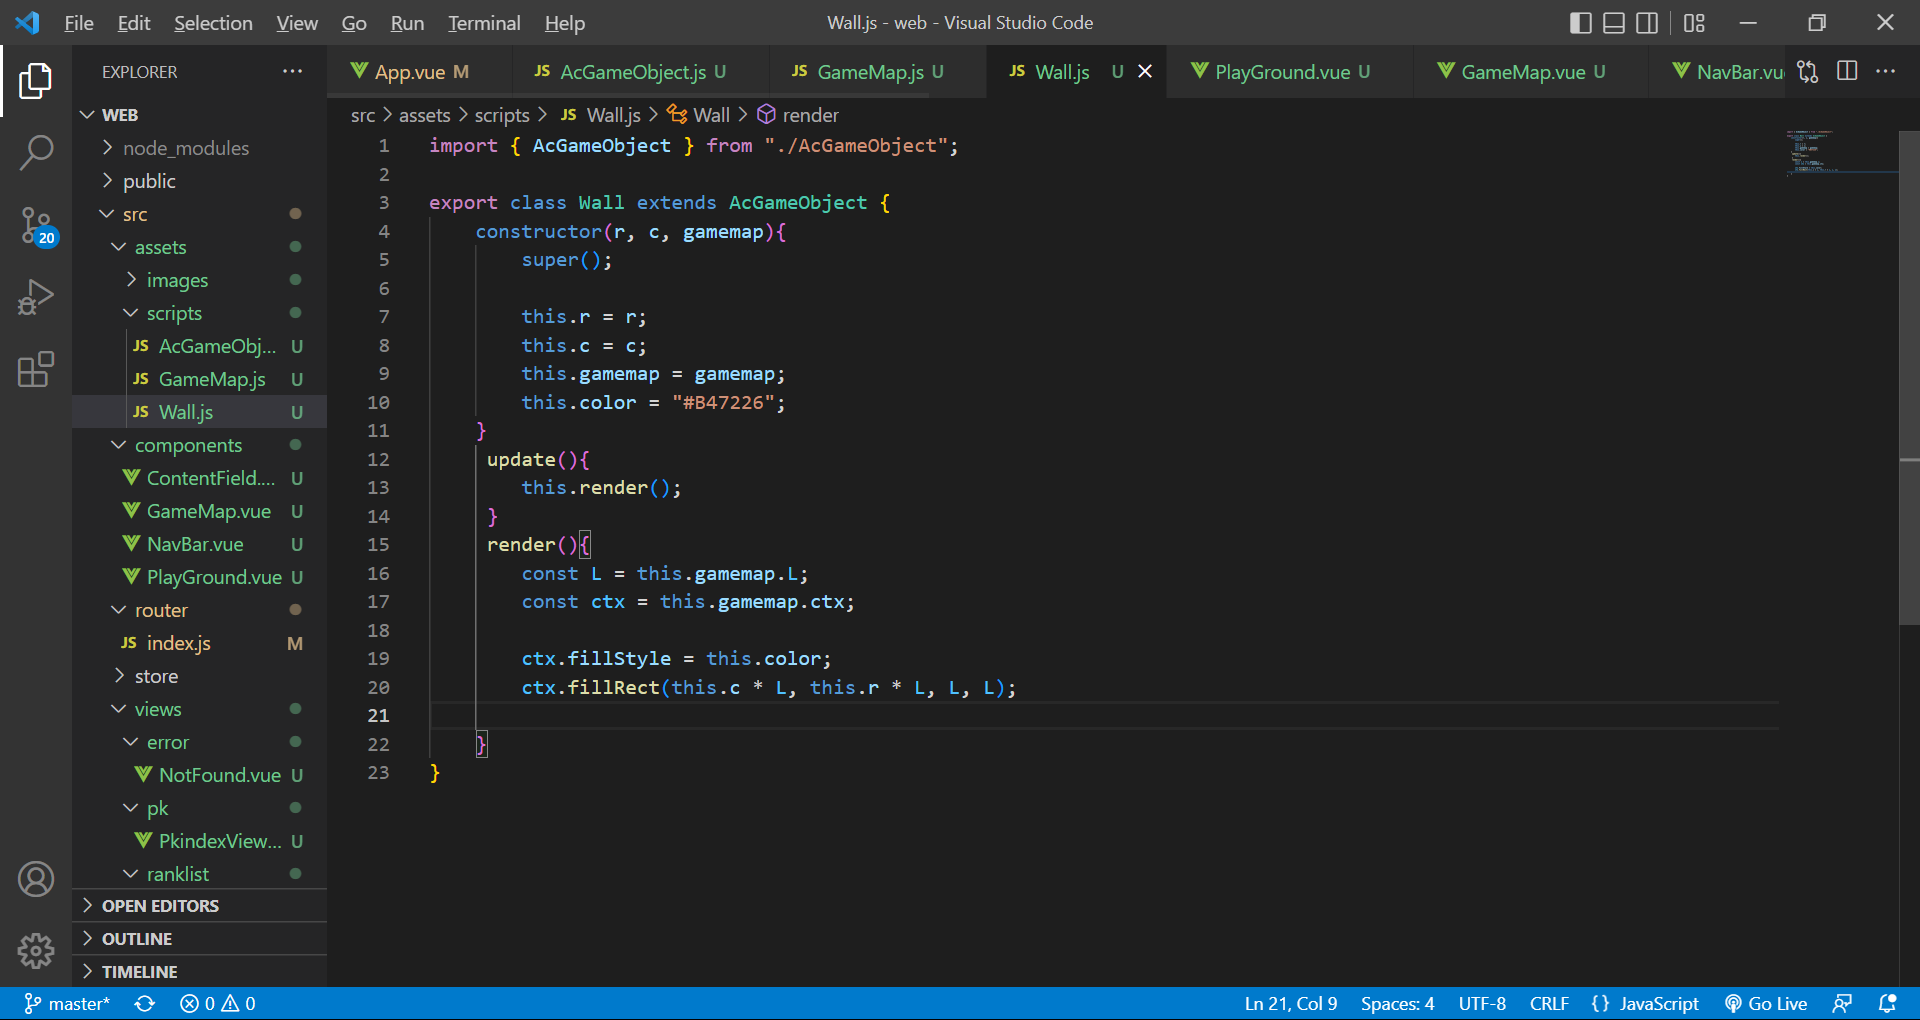Open the Search view icon
Viewport: 1920px width, 1020px height.
[36, 153]
